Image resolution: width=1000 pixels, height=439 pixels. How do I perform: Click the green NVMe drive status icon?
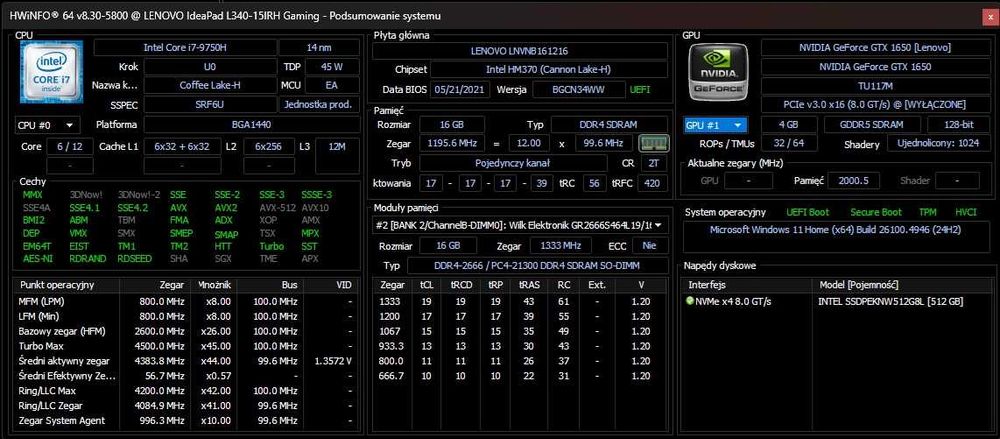pos(689,301)
